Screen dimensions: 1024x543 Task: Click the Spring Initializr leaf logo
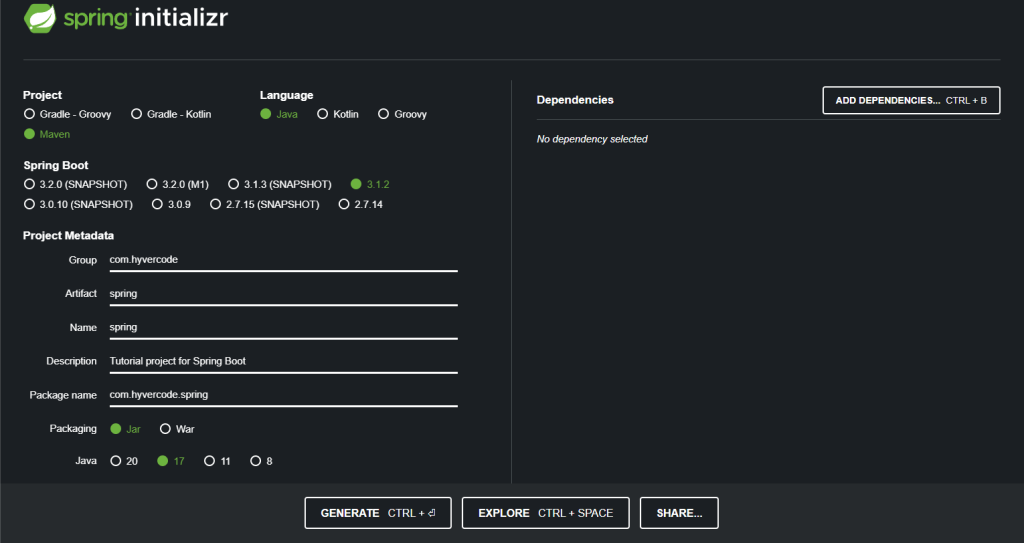pos(40,18)
